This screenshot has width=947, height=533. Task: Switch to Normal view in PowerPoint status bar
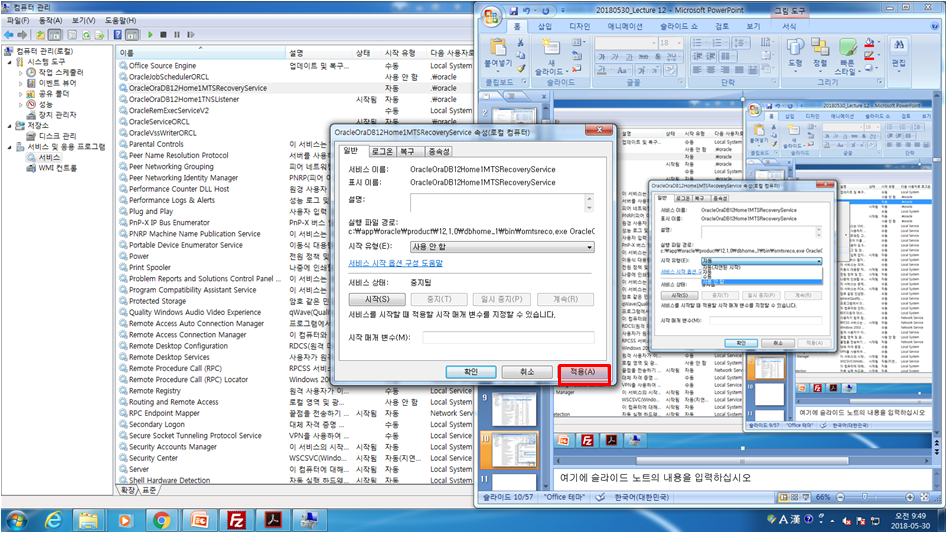(x=783, y=497)
